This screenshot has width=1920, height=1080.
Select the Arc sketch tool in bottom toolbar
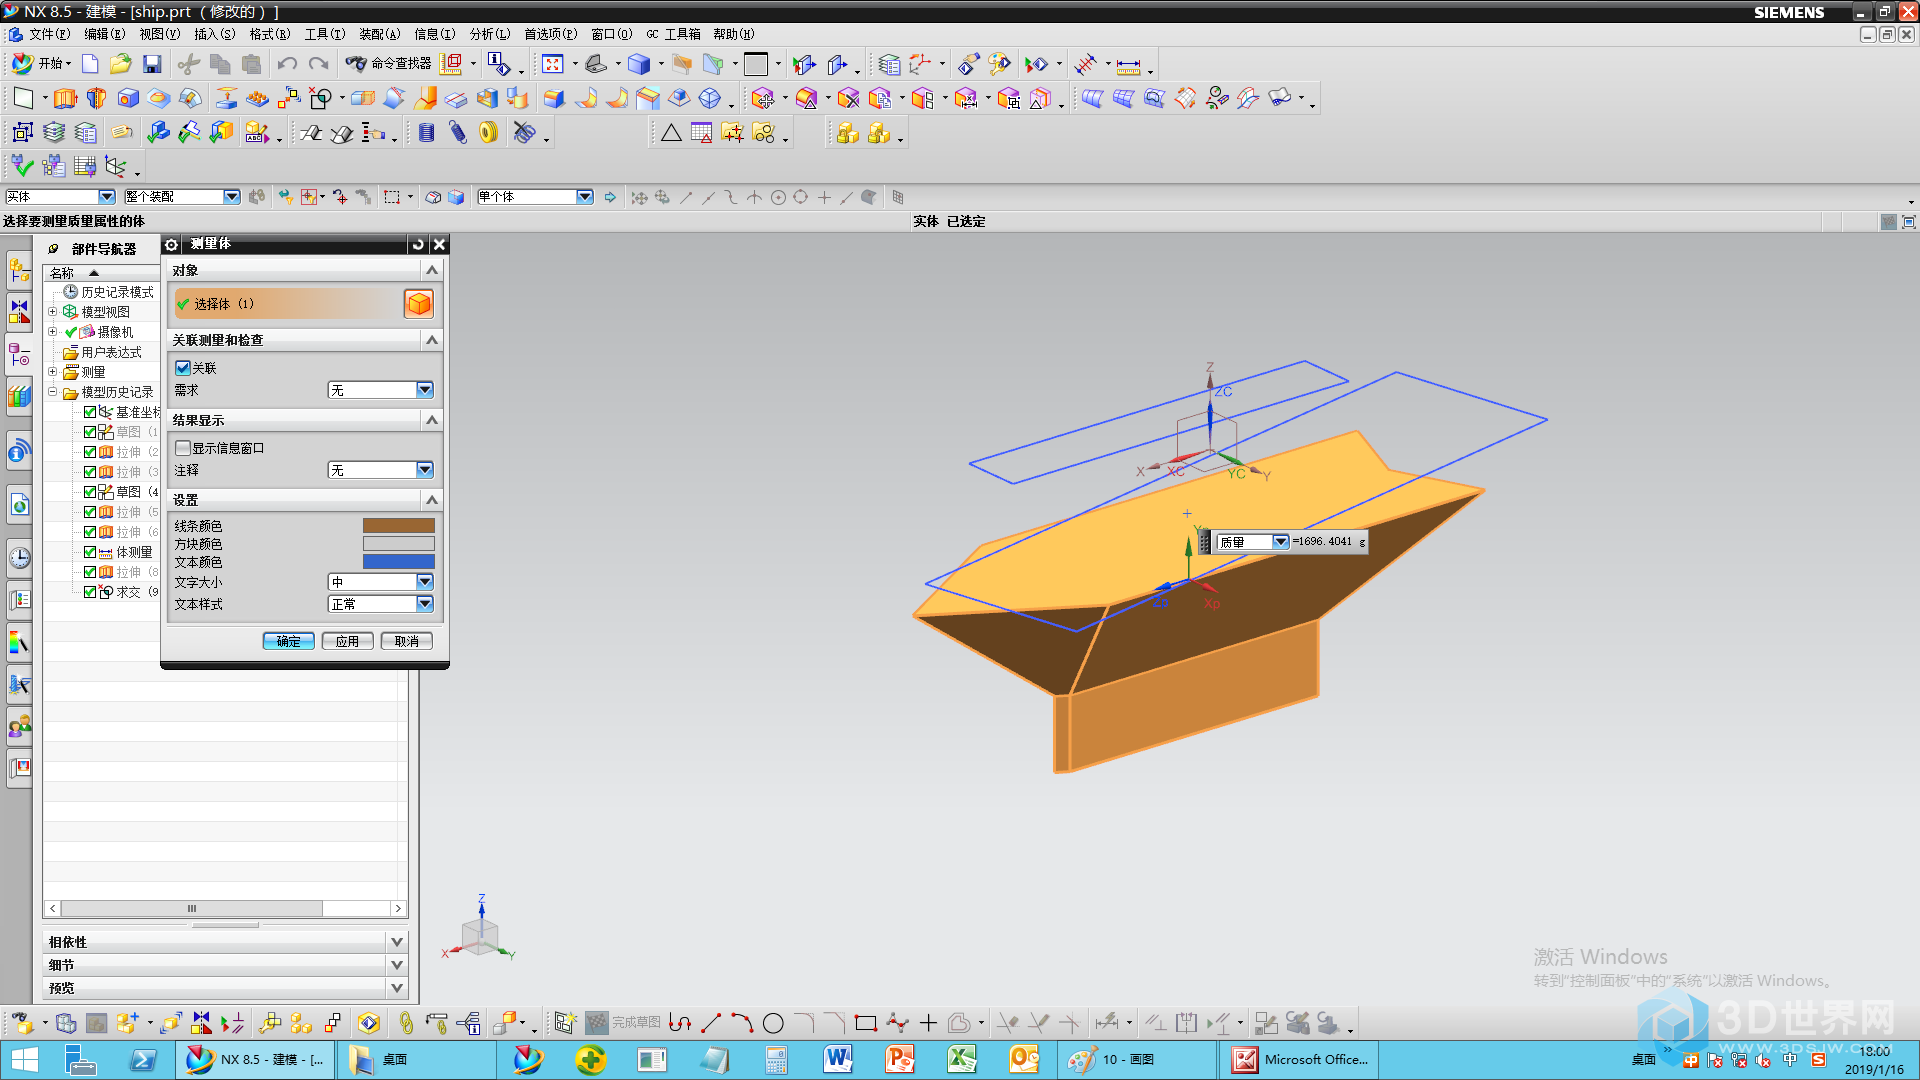[x=742, y=1023]
